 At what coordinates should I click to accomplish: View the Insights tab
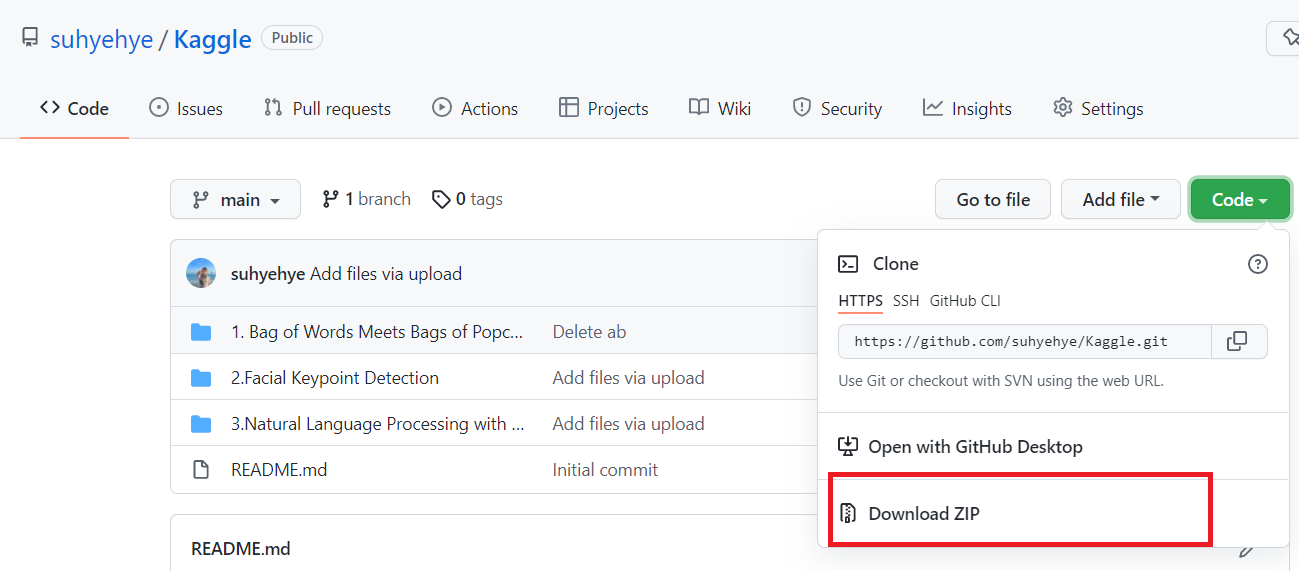967,108
